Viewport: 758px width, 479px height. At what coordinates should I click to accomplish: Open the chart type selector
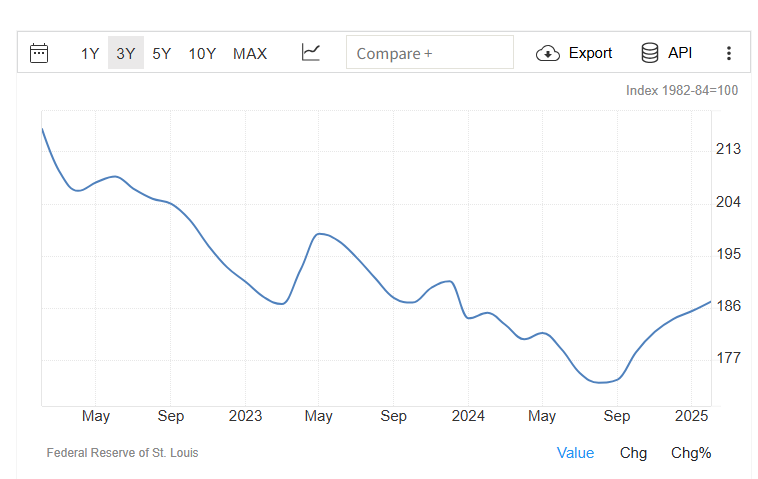click(x=311, y=53)
